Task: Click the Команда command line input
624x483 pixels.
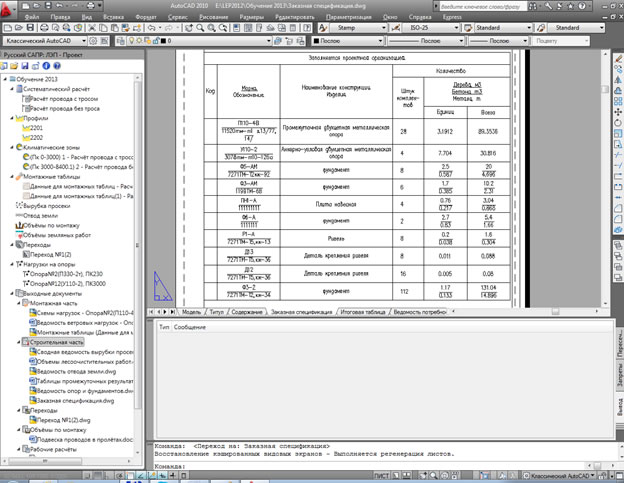Action: point(368,466)
